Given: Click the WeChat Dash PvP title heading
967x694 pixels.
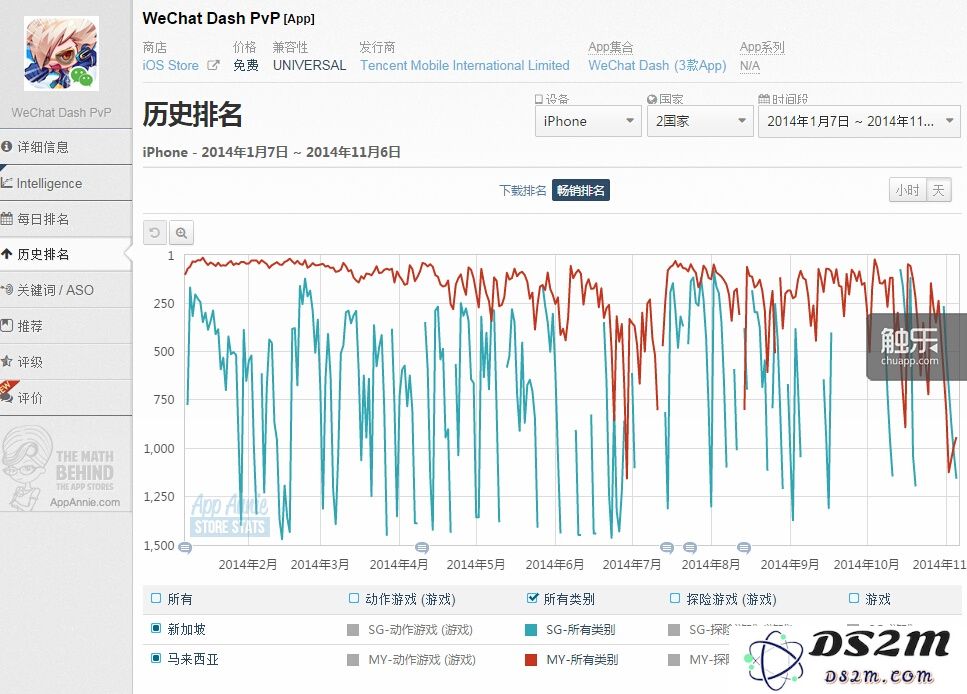Looking at the screenshot, I should [211, 19].
